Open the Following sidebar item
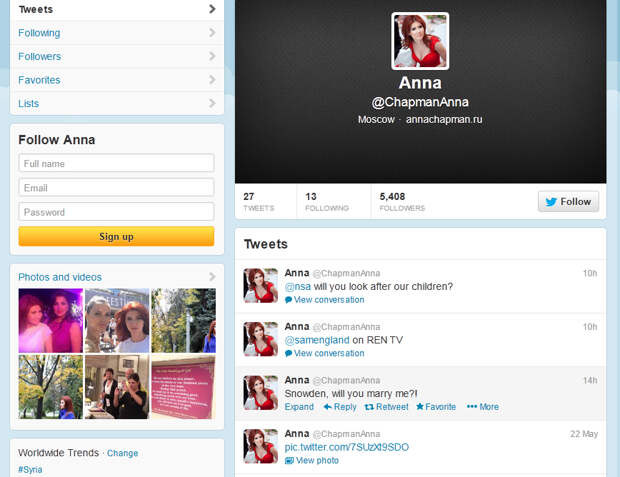The height and width of the screenshot is (477, 620). pyautogui.click(x=117, y=33)
